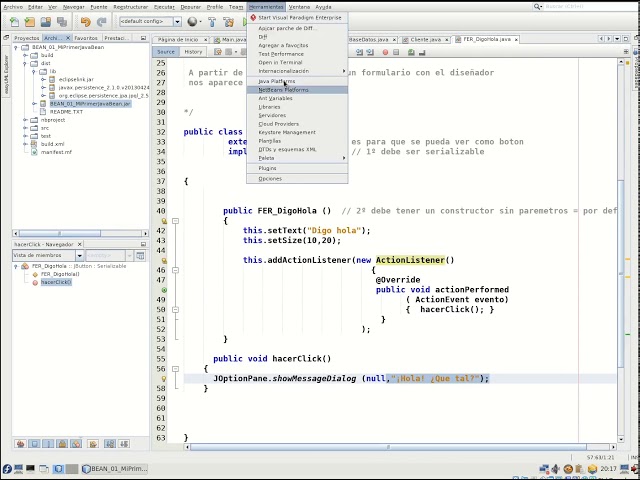This screenshot has width=640, height=480.
Task: Open the Ayuda menu
Action: tap(323, 7)
